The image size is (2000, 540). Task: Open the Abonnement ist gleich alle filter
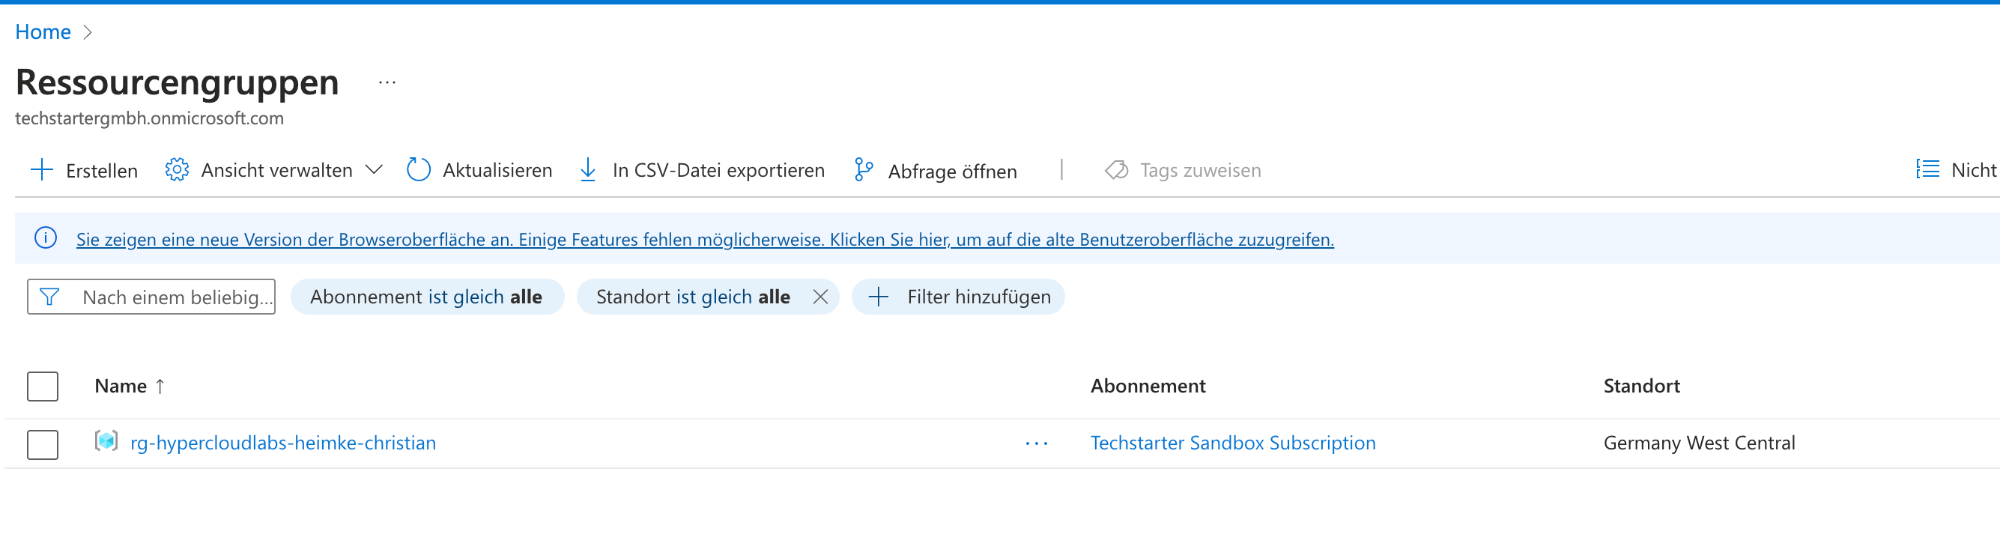pos(427,297)
